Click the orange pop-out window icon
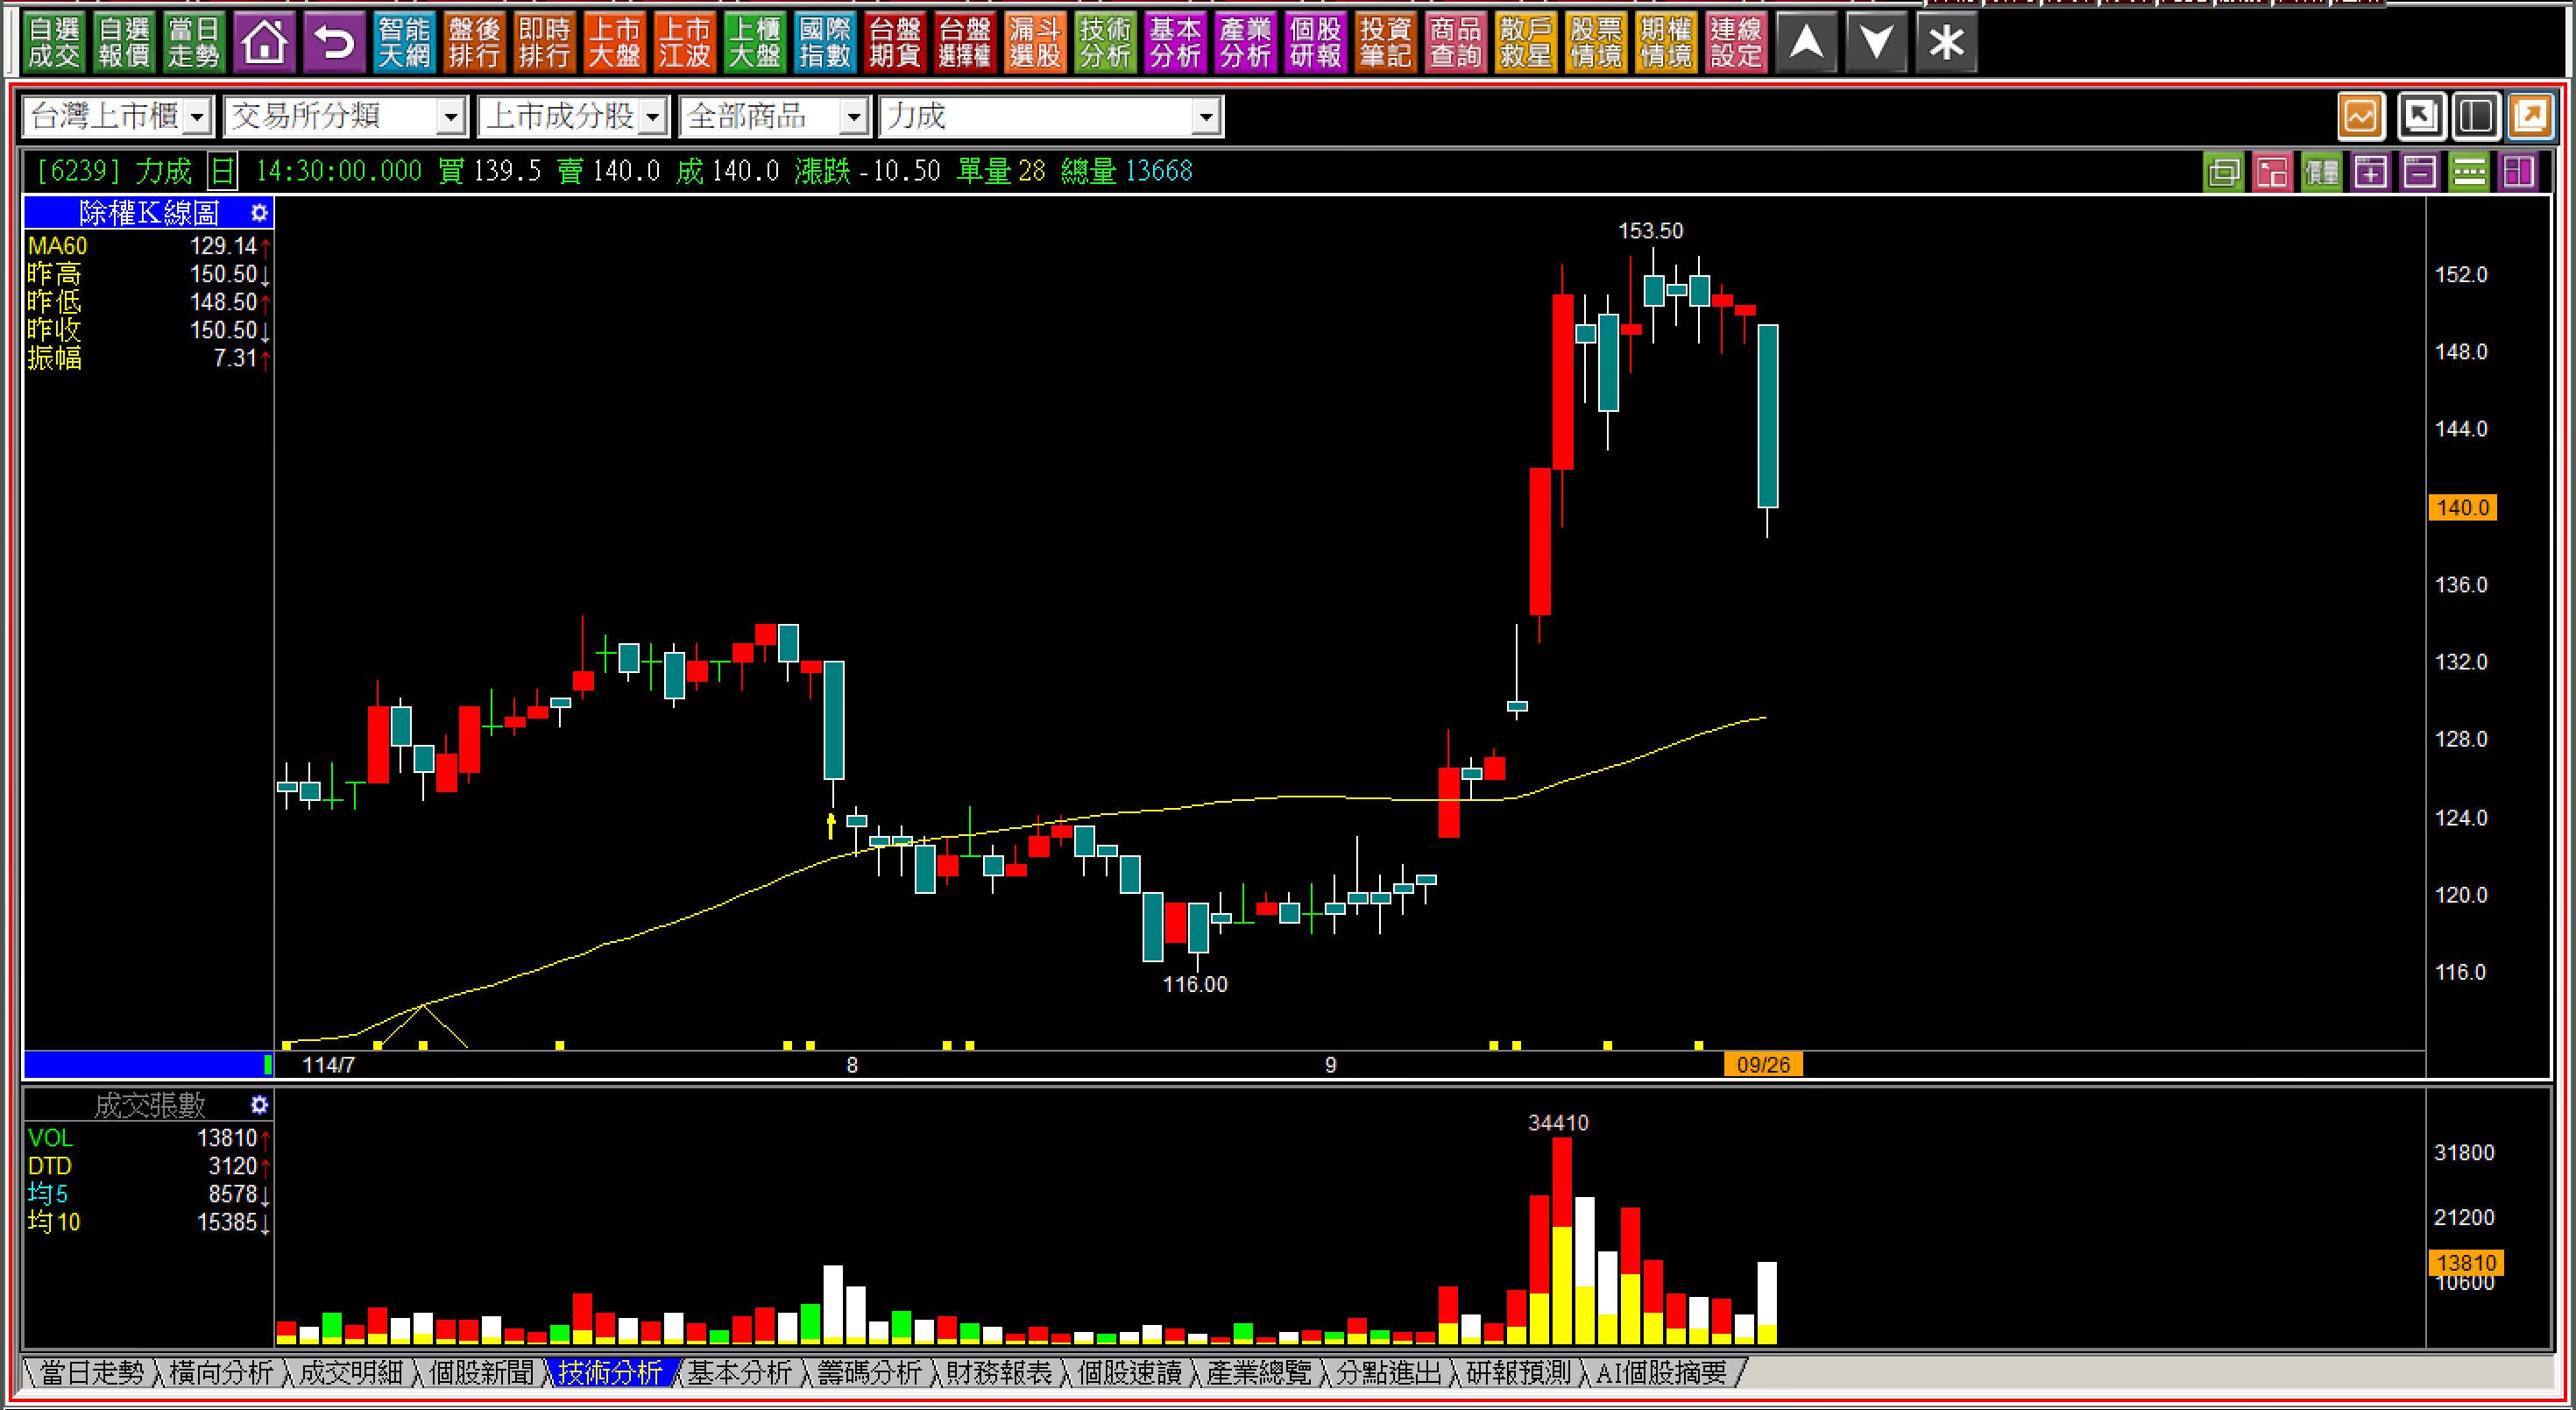This screenshot has height=1410, width=2576. tap(2530, 117)
